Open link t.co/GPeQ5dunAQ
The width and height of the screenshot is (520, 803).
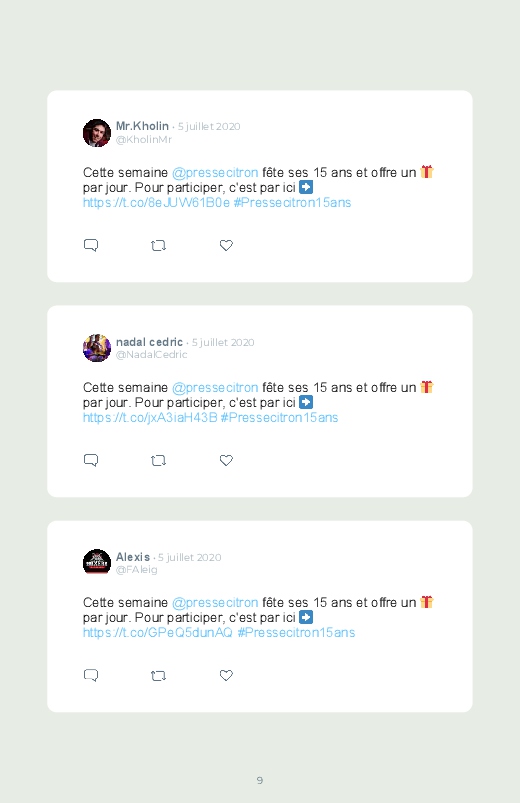click(158, 633)
